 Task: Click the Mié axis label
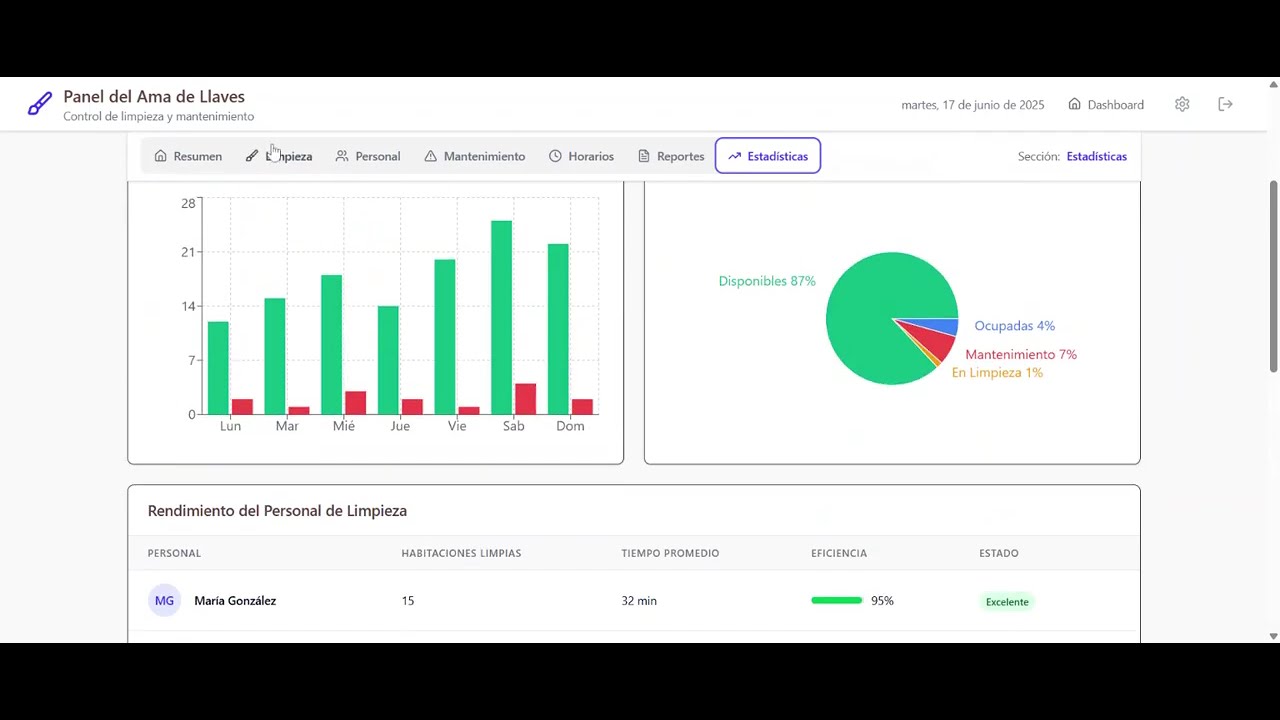click(x=343, y=426)
